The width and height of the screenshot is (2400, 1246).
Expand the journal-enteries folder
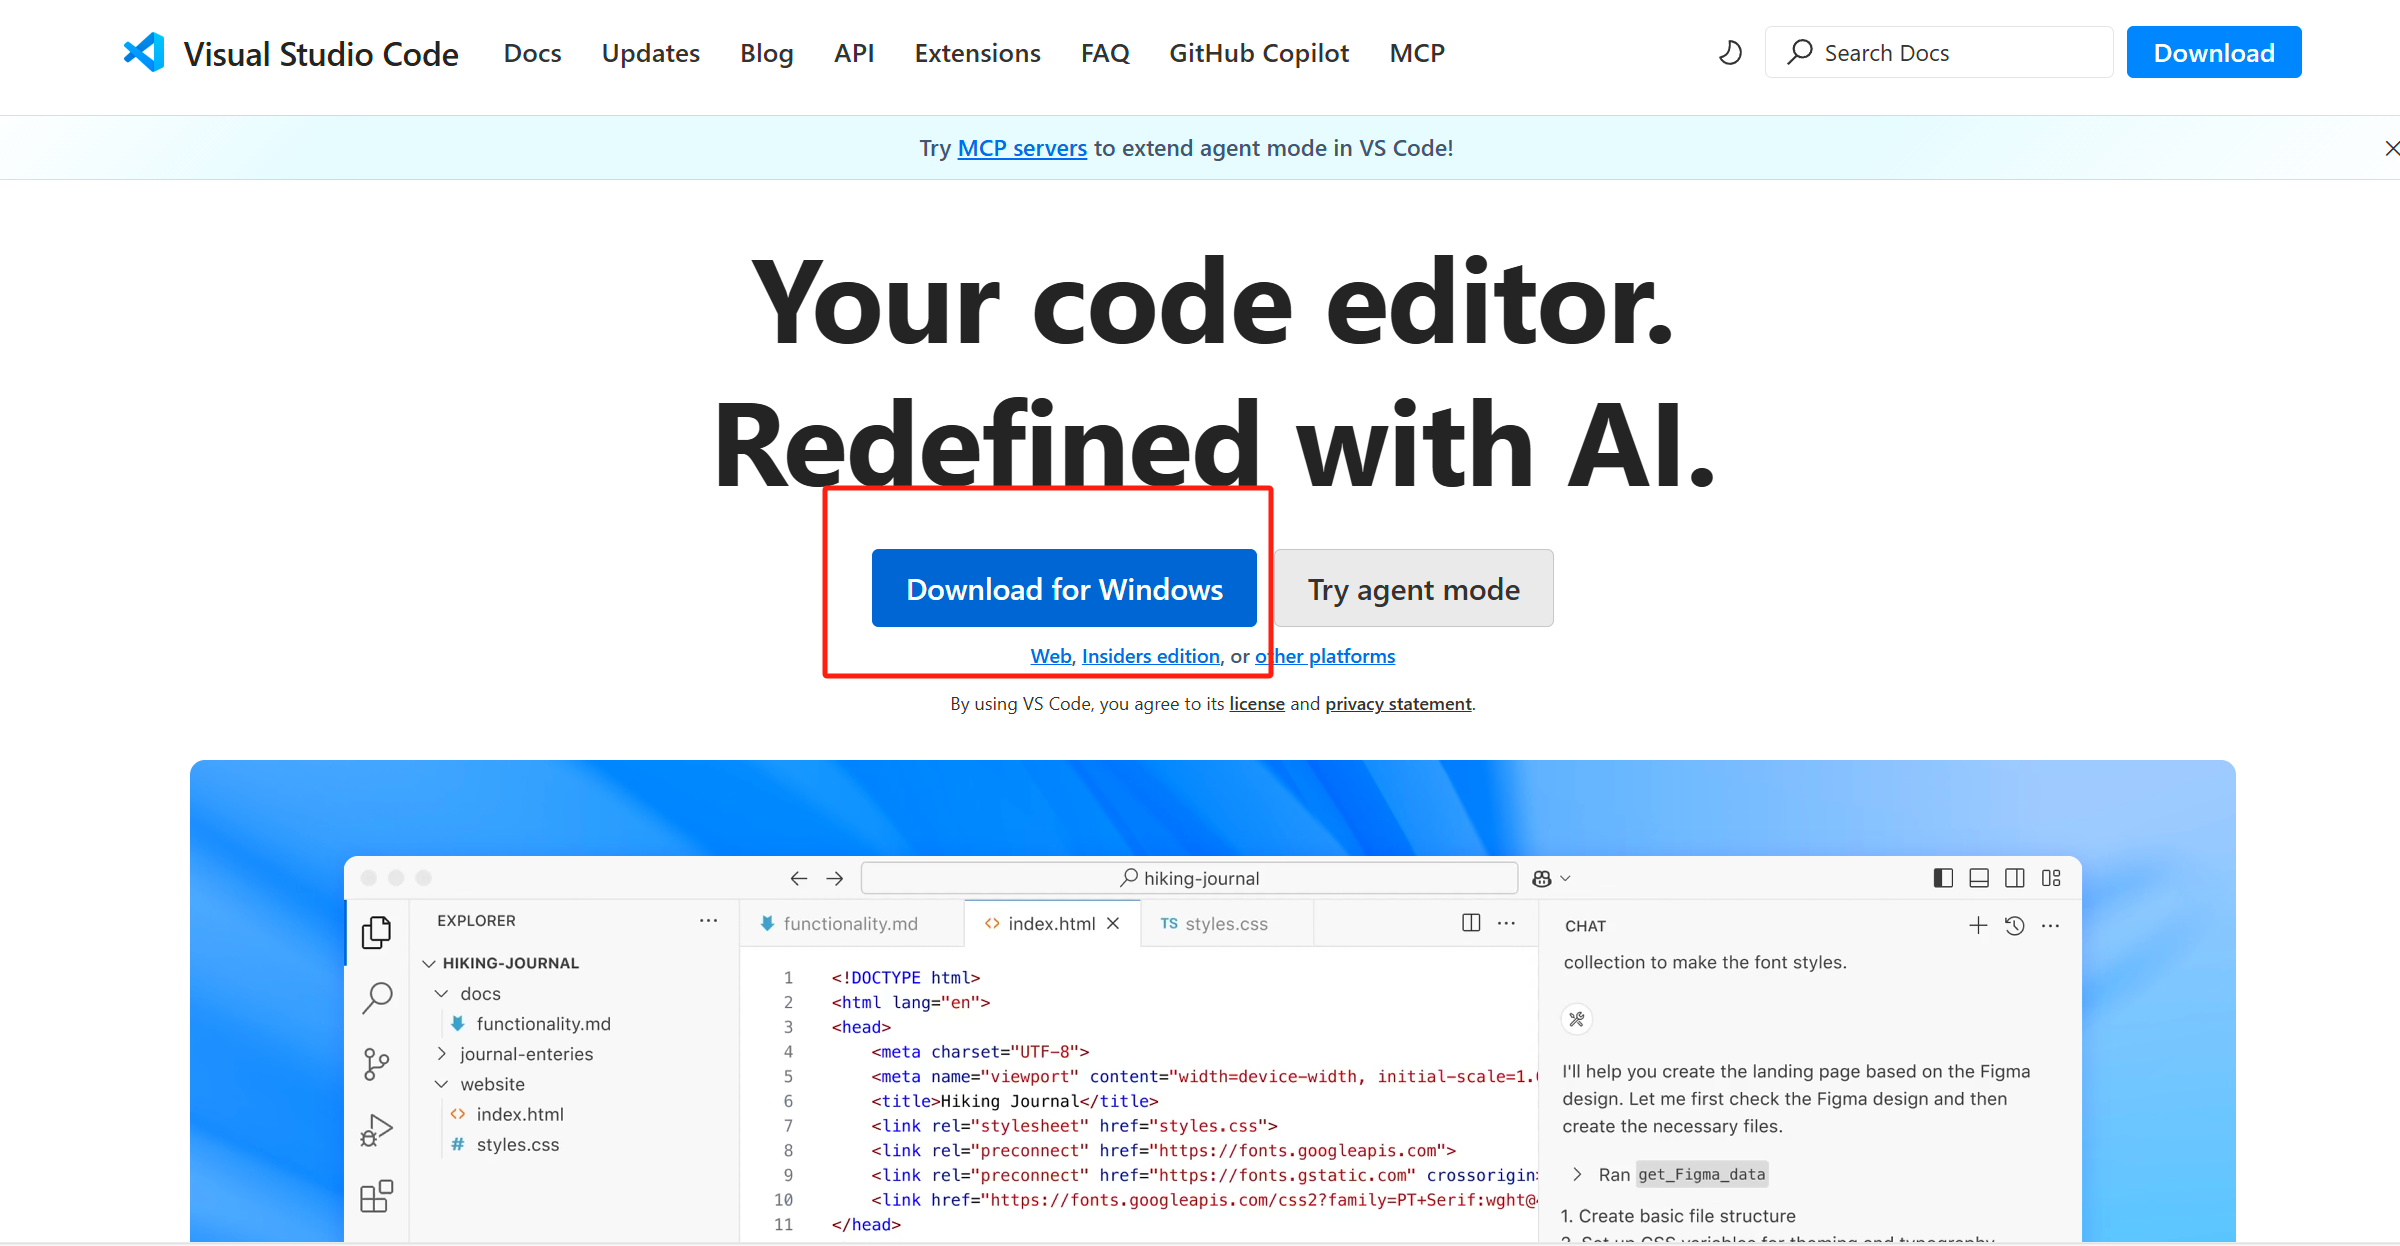[441, 1053]
